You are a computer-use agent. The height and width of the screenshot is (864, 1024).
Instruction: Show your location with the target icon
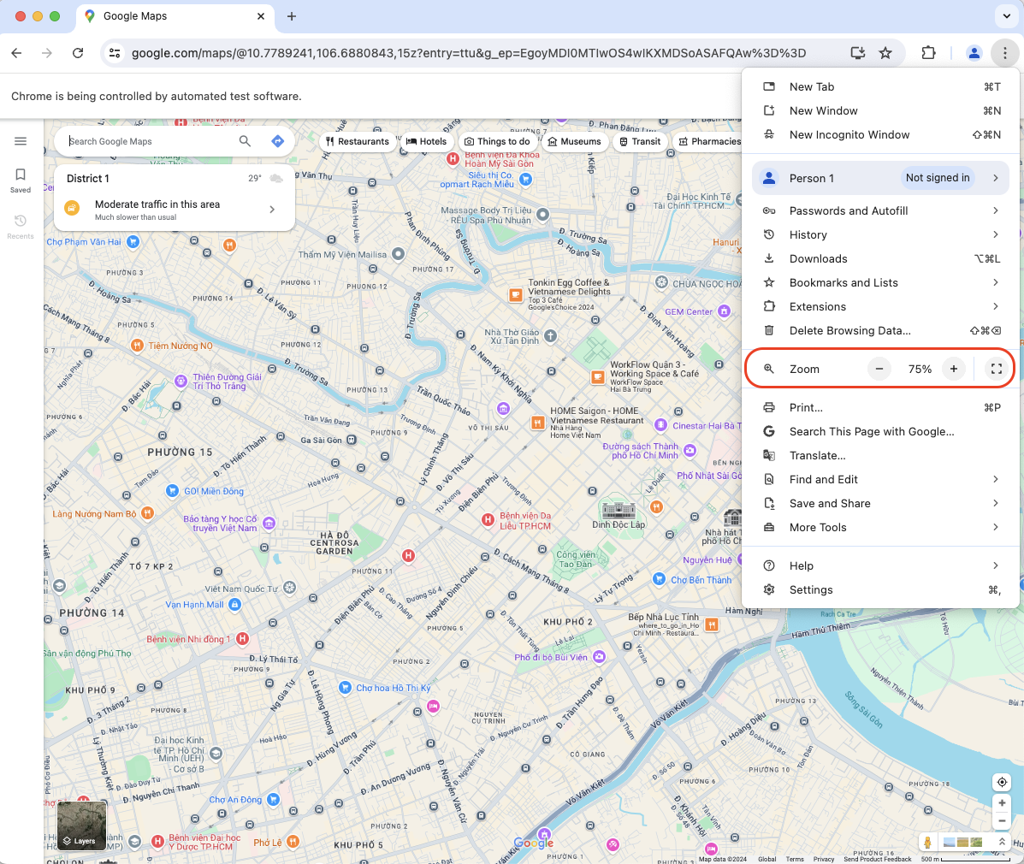pos(1001,781)
